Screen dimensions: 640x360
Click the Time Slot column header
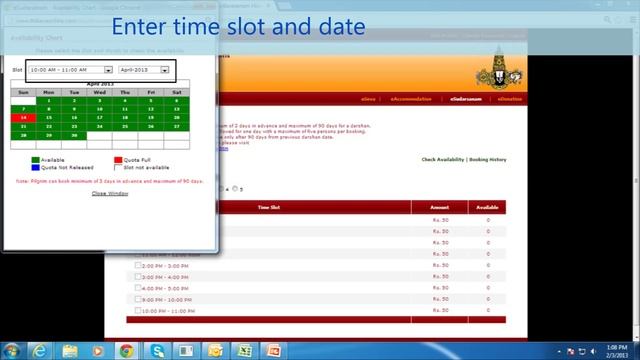point(269,207)
